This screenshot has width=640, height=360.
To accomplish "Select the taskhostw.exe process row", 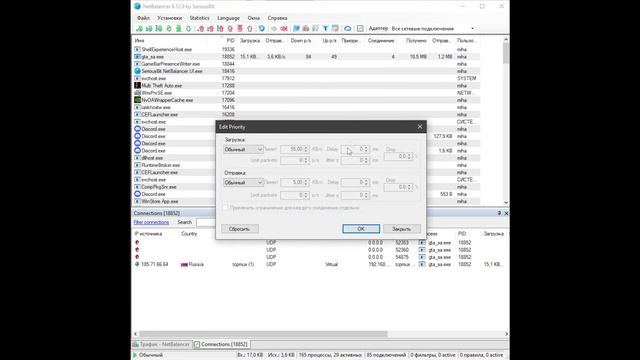I will point(306,107).
